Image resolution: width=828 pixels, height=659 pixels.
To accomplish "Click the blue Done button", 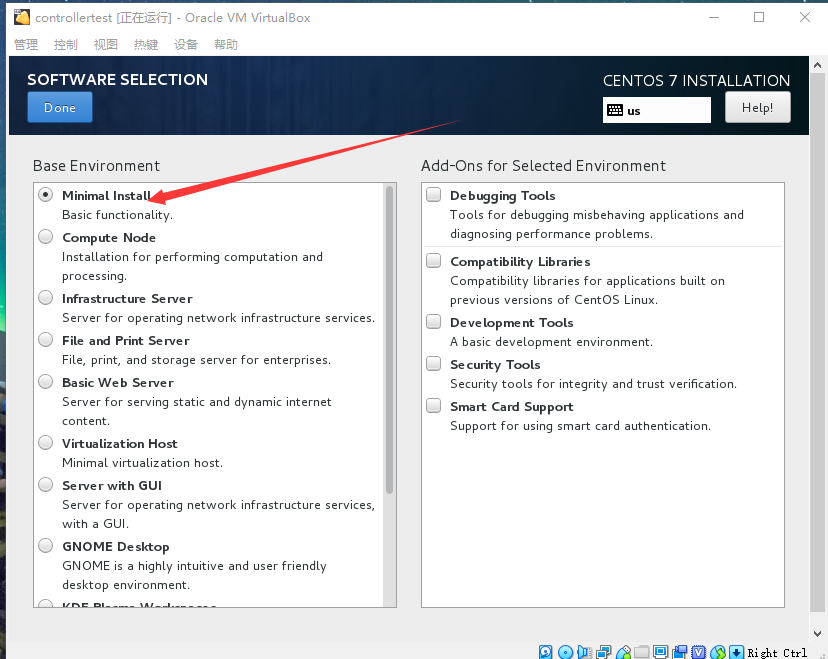I will pyautogui.click(x=60, y=107).
